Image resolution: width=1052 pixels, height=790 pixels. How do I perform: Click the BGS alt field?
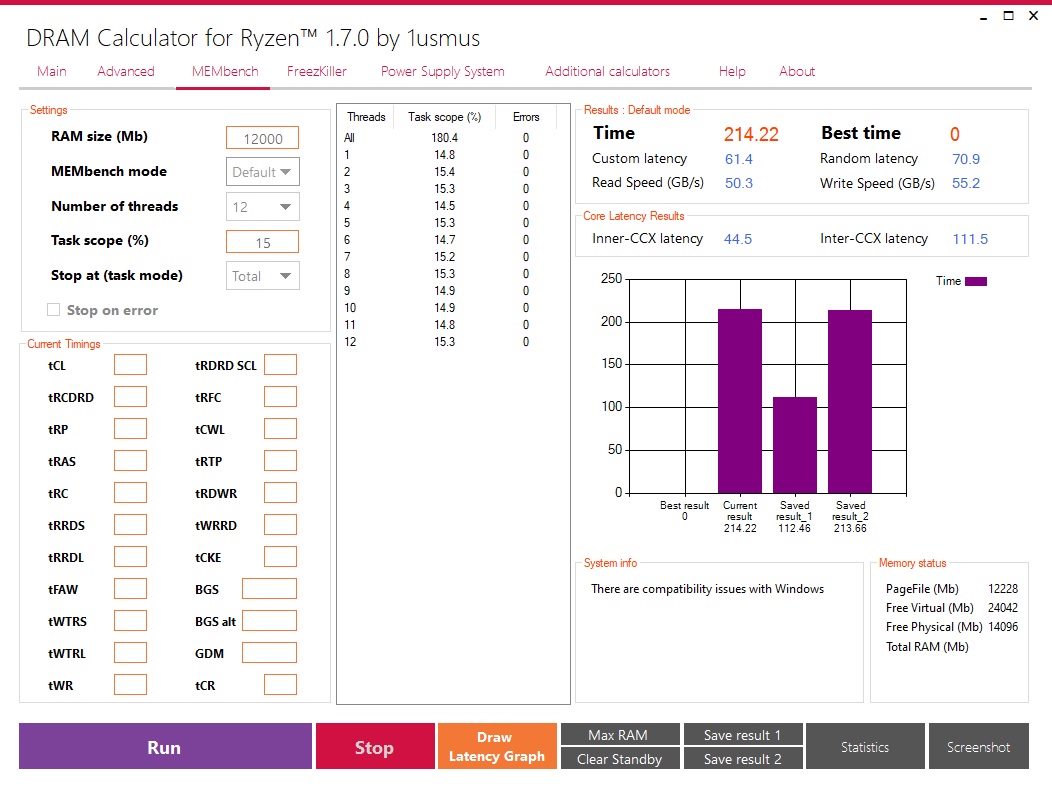[x=269, y=621]
